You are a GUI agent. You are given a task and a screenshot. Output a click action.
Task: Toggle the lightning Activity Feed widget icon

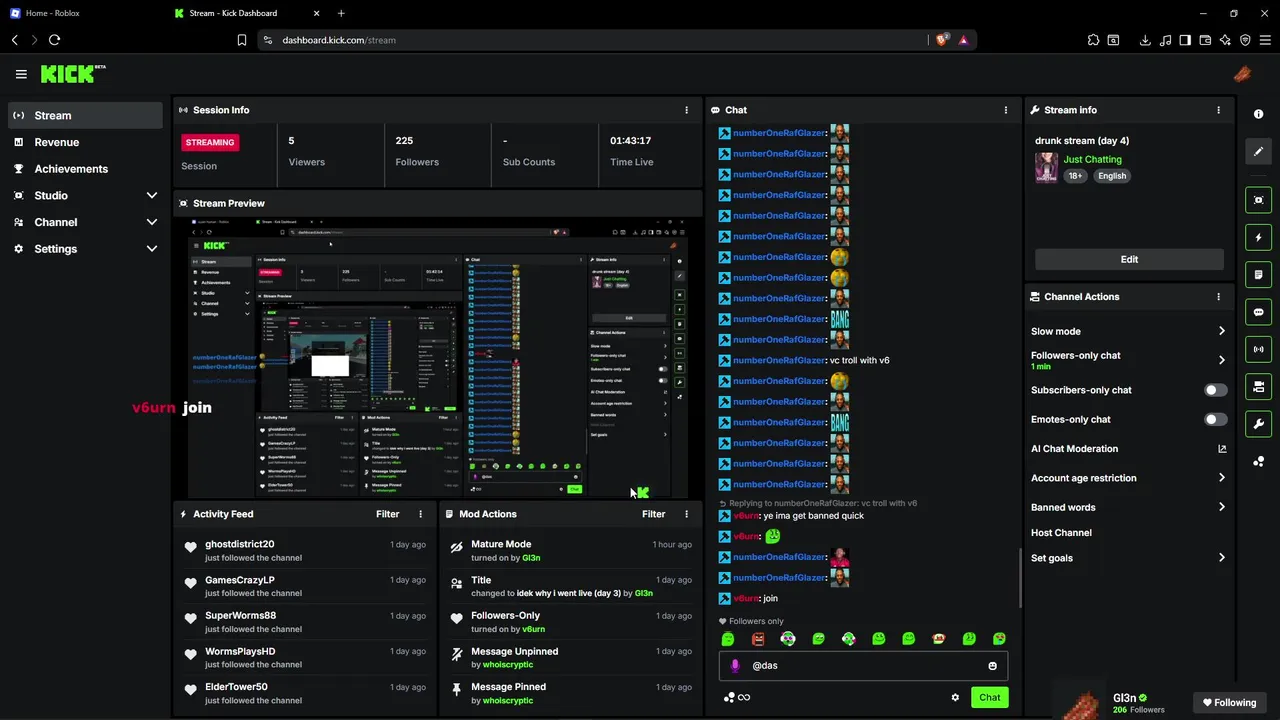pyautogui.click(x=1258, y=238)
